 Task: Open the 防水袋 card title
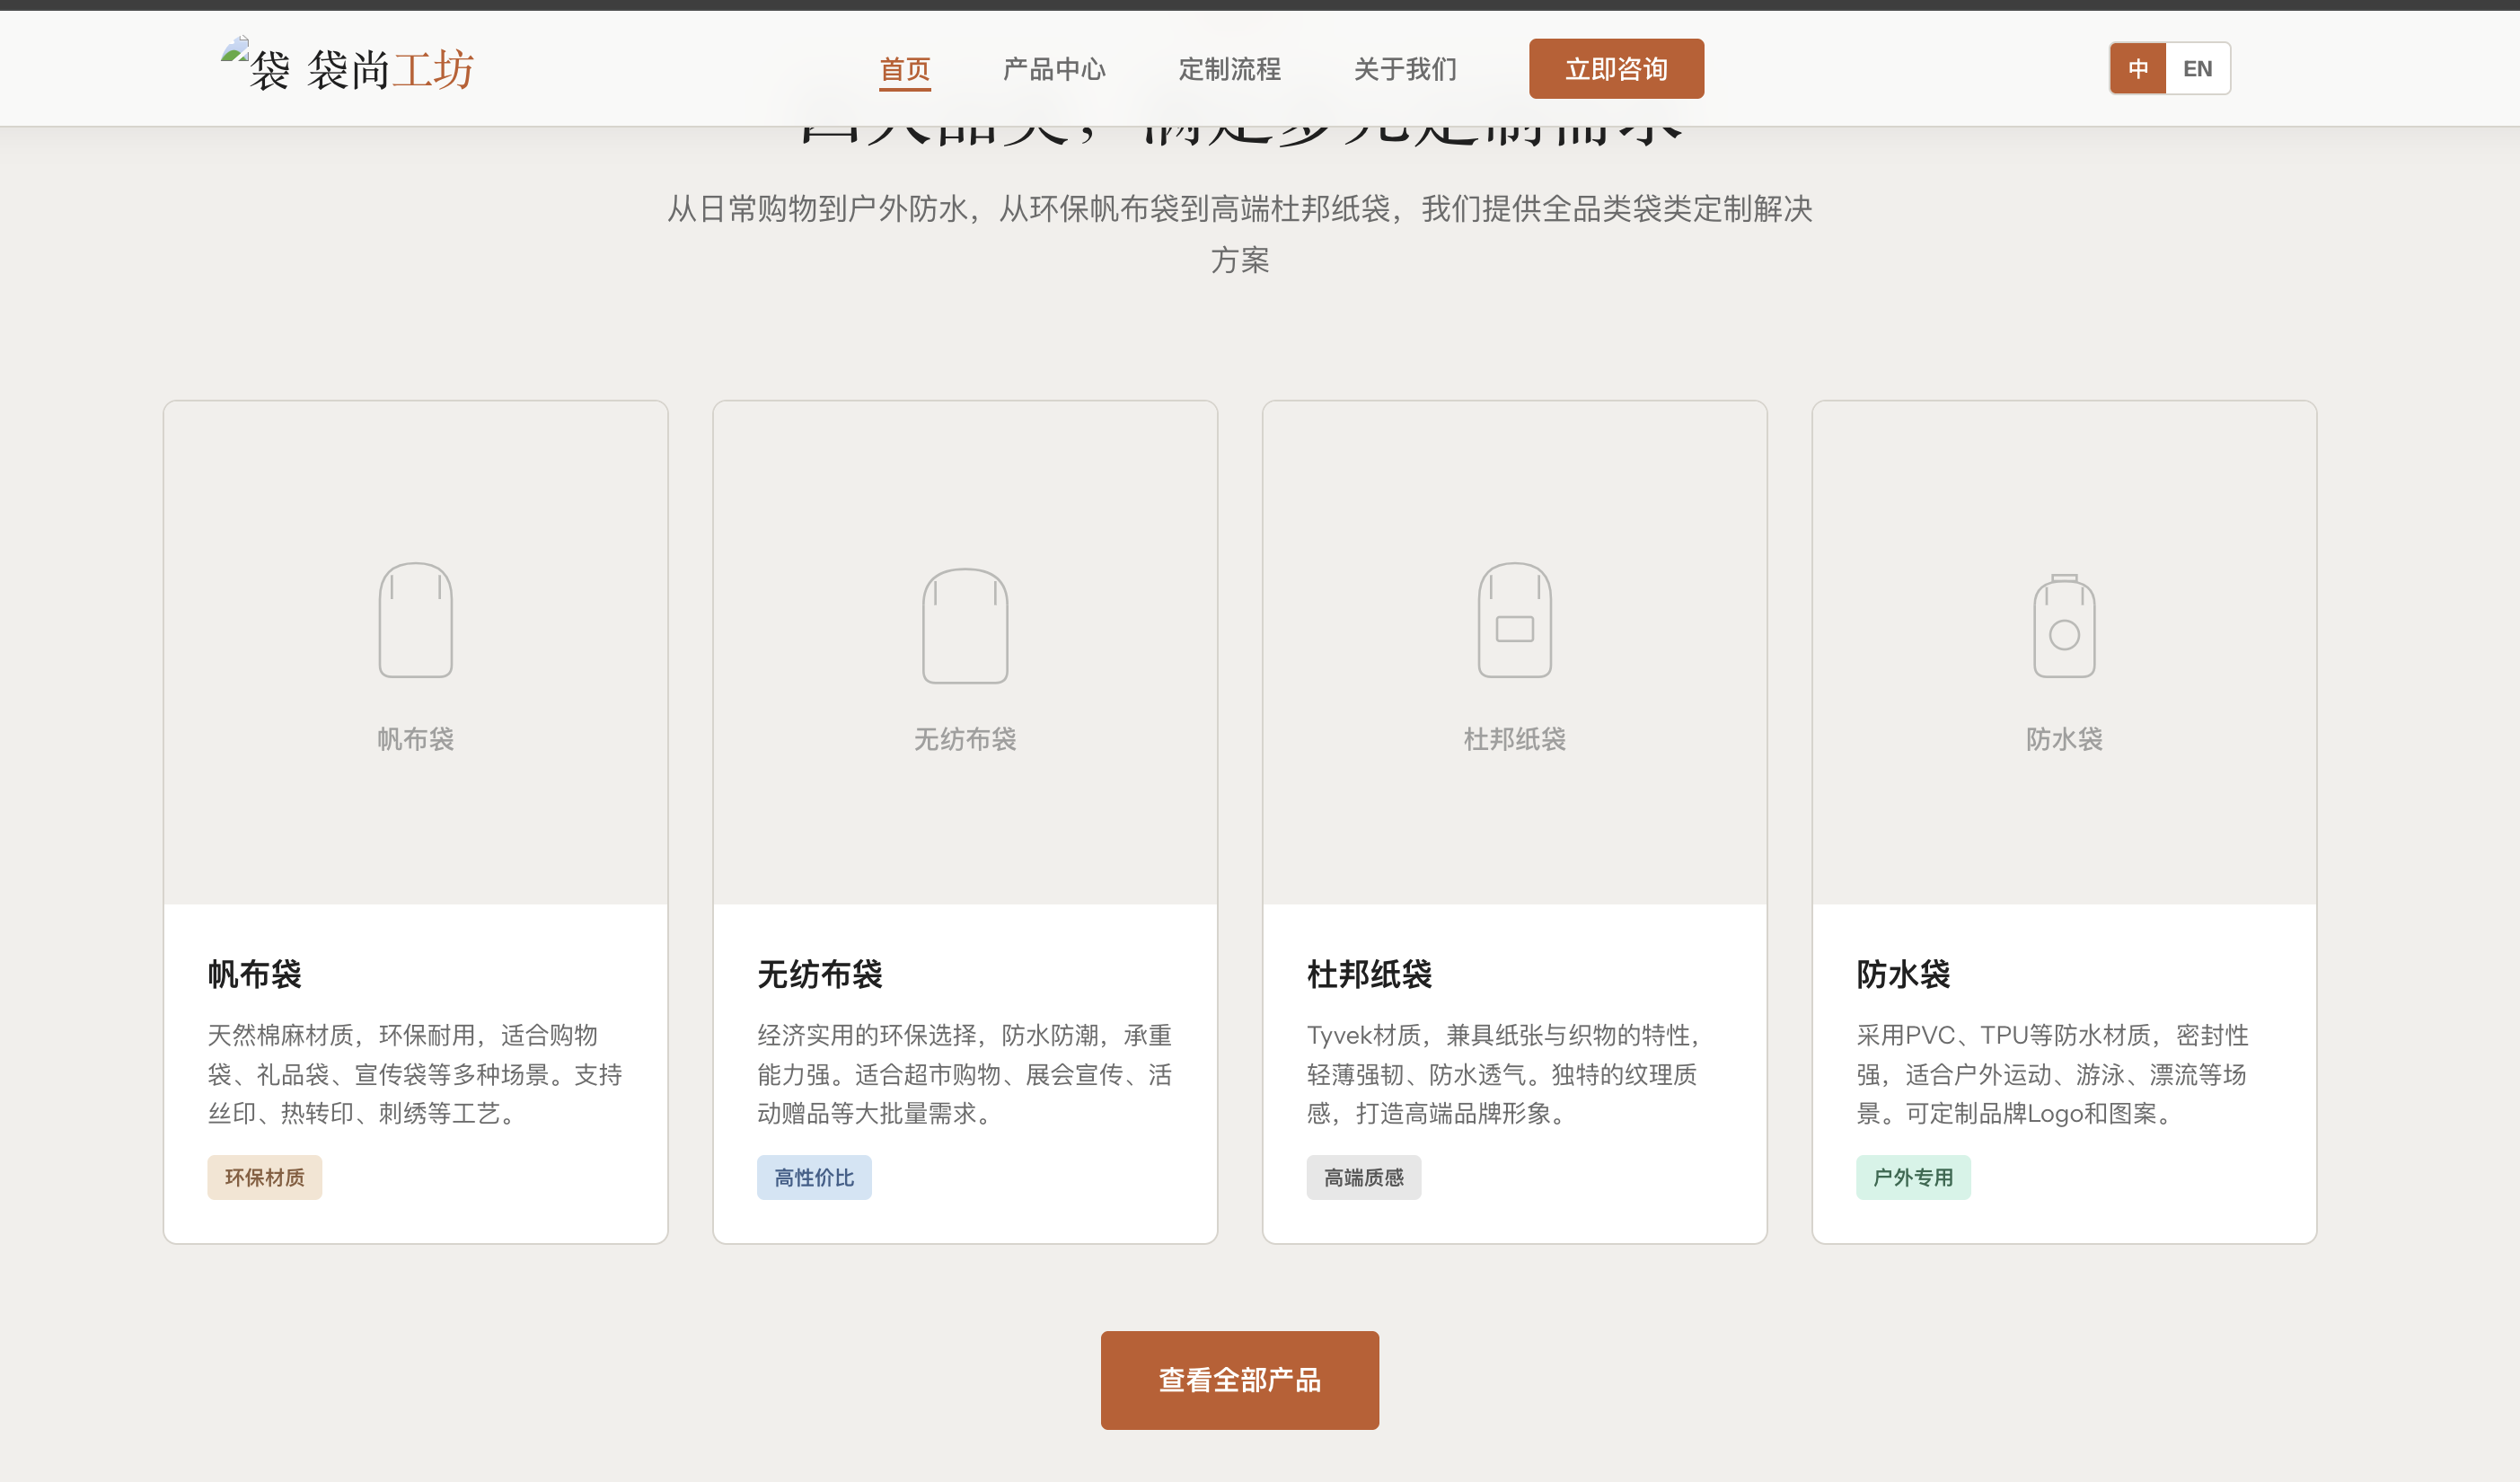[1903, 974]
